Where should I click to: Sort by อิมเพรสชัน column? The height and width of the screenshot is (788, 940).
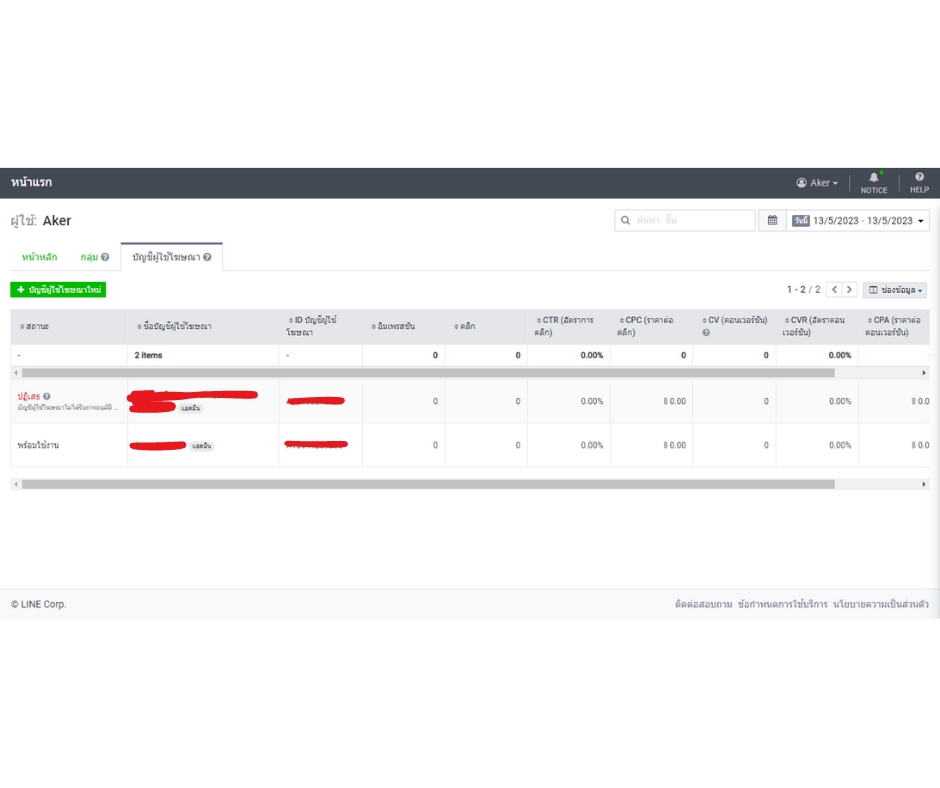393,327
